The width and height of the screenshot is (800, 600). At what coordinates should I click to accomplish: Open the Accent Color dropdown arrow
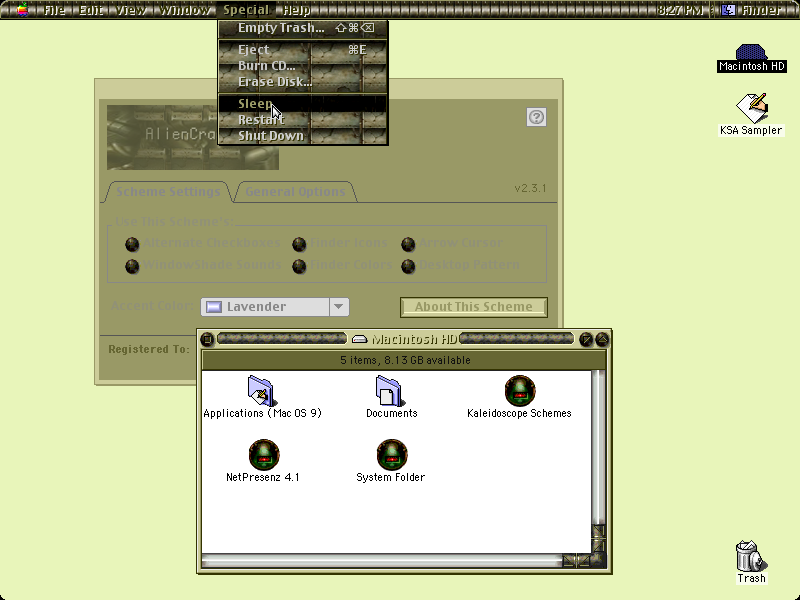coord(339,307)
